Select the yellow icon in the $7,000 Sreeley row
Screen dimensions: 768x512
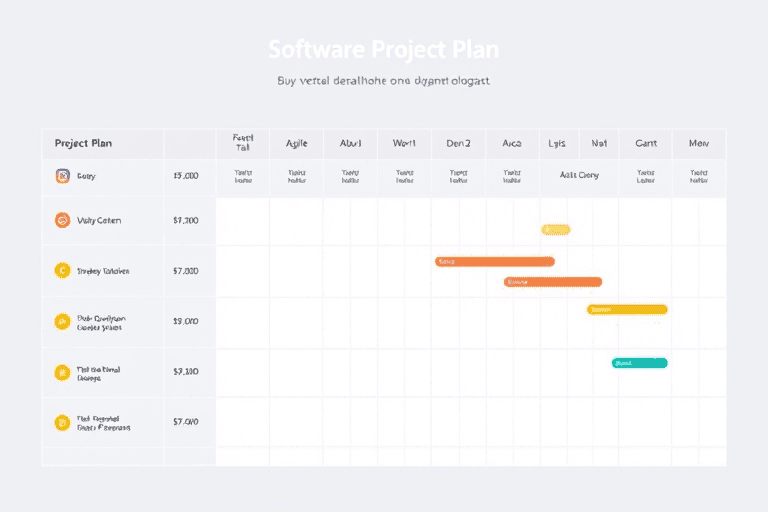point(62,270)
